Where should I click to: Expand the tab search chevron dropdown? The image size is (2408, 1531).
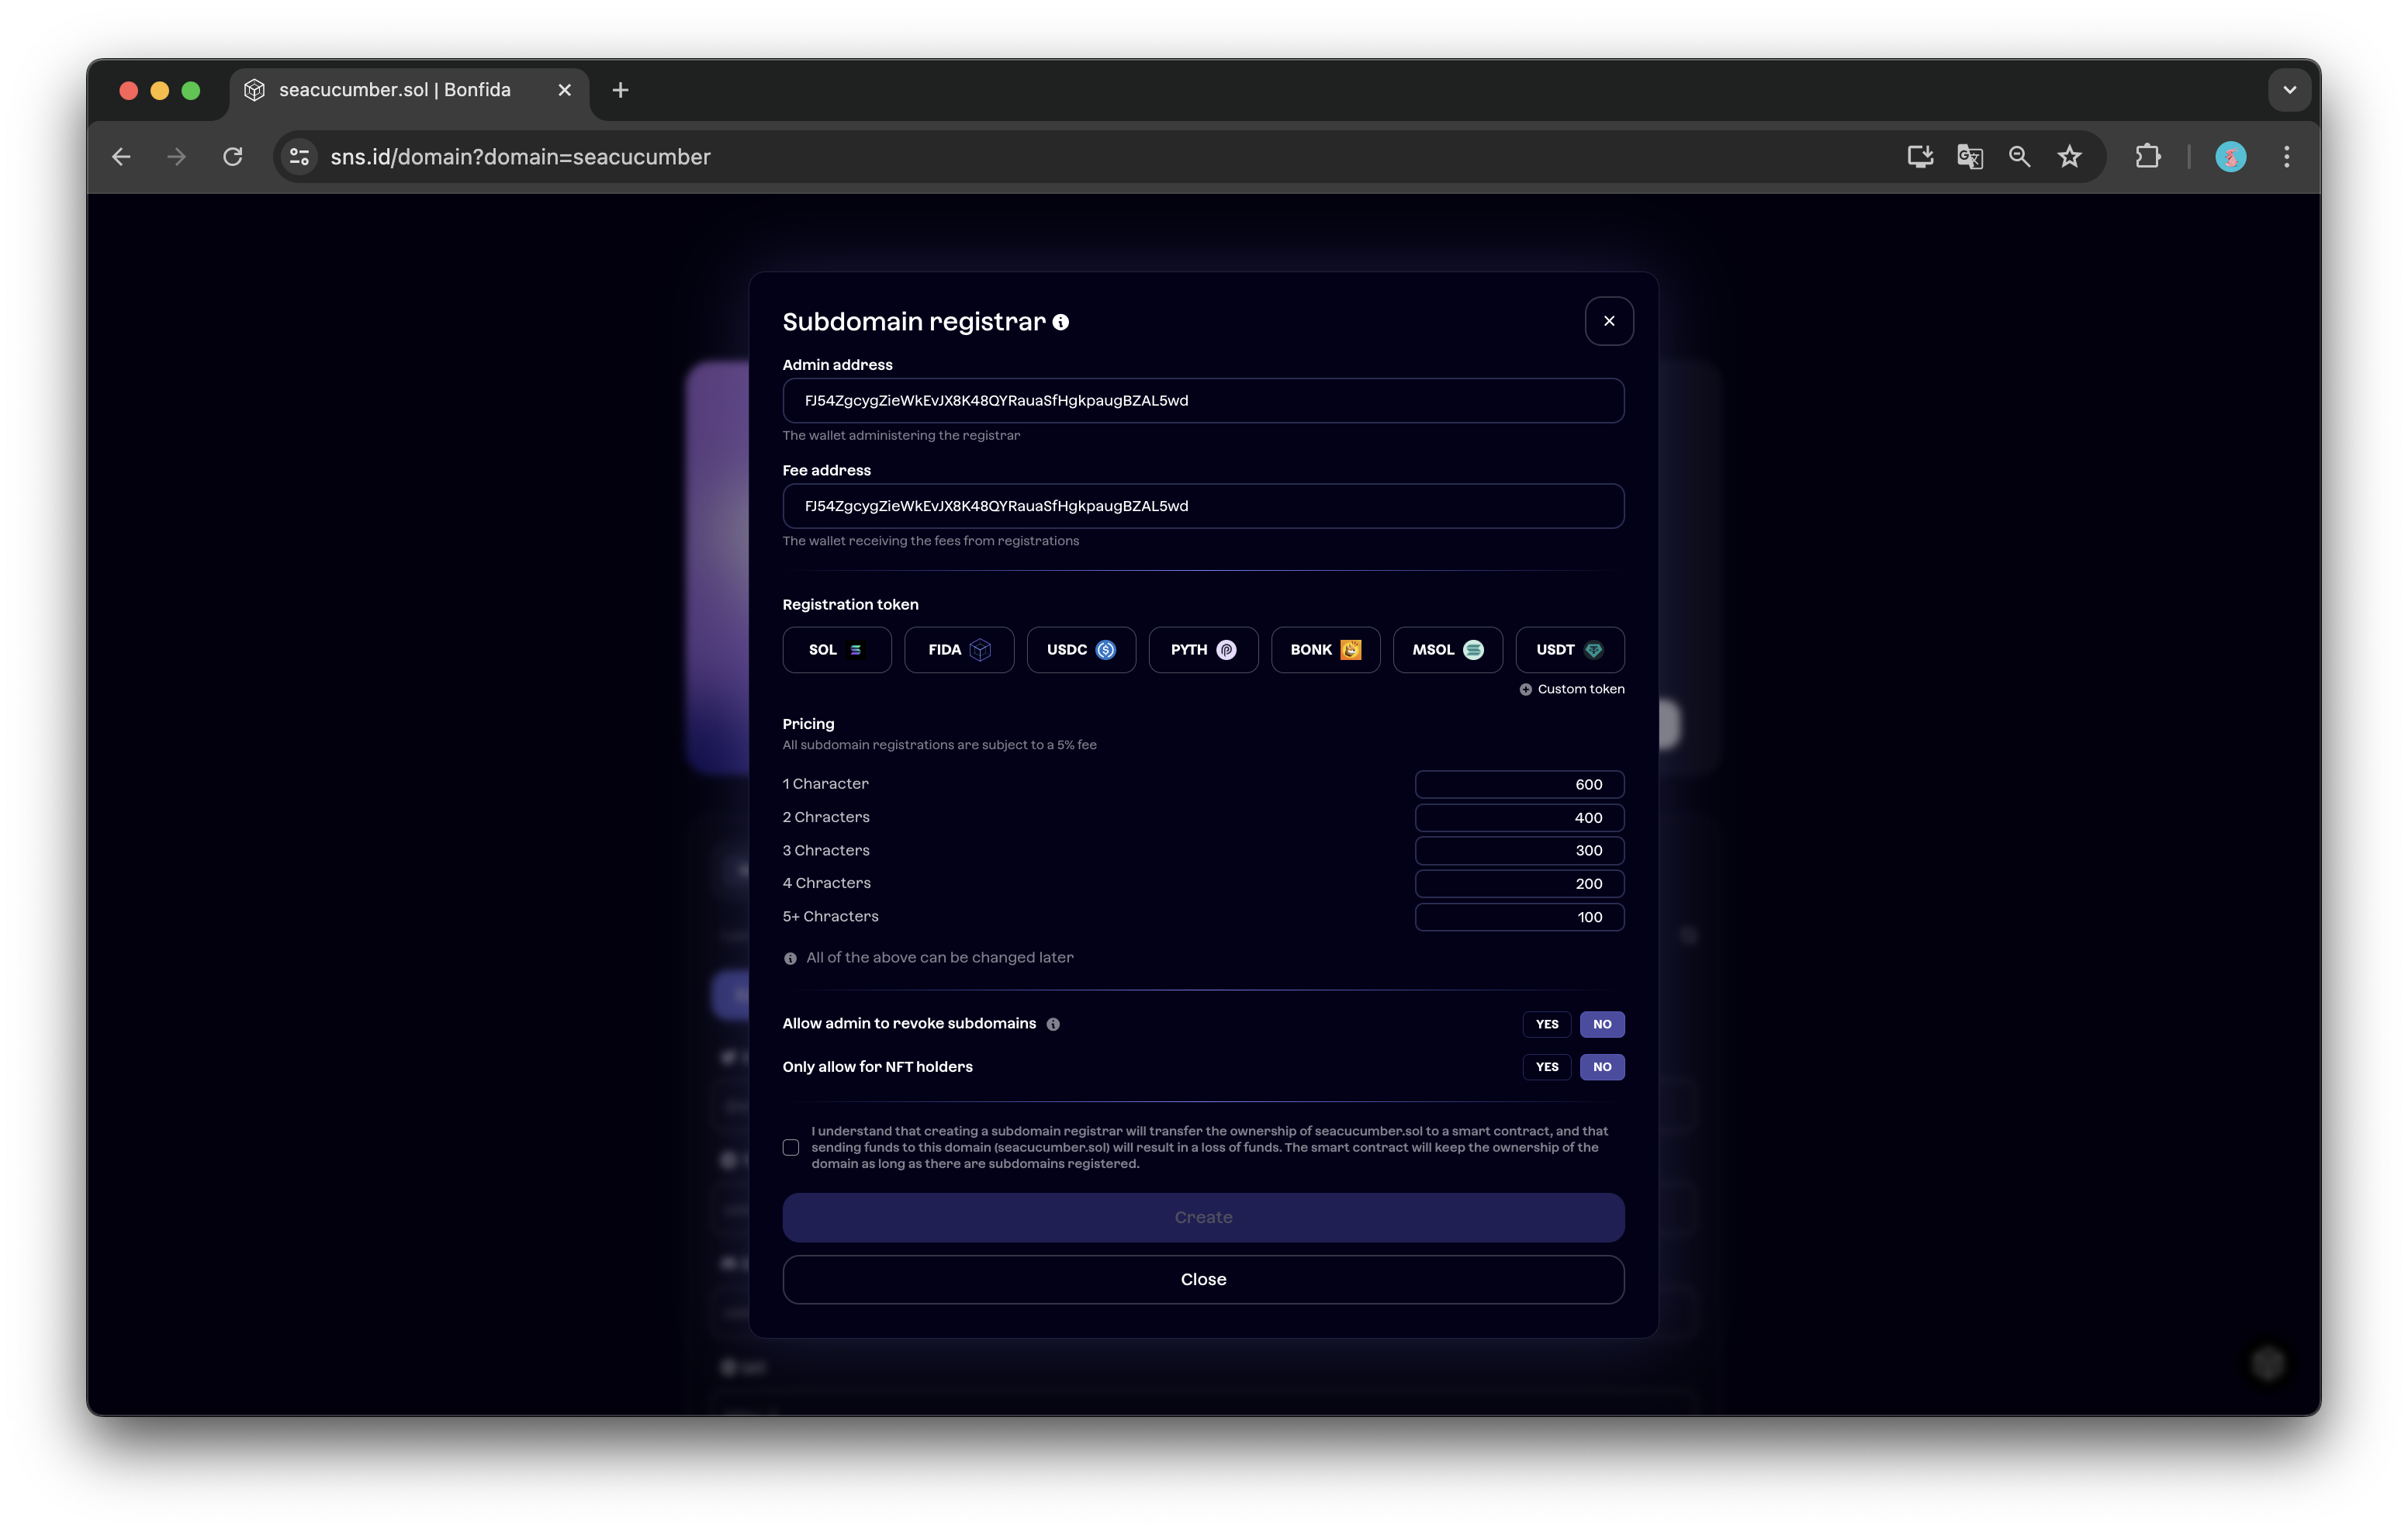(2289, 90)
